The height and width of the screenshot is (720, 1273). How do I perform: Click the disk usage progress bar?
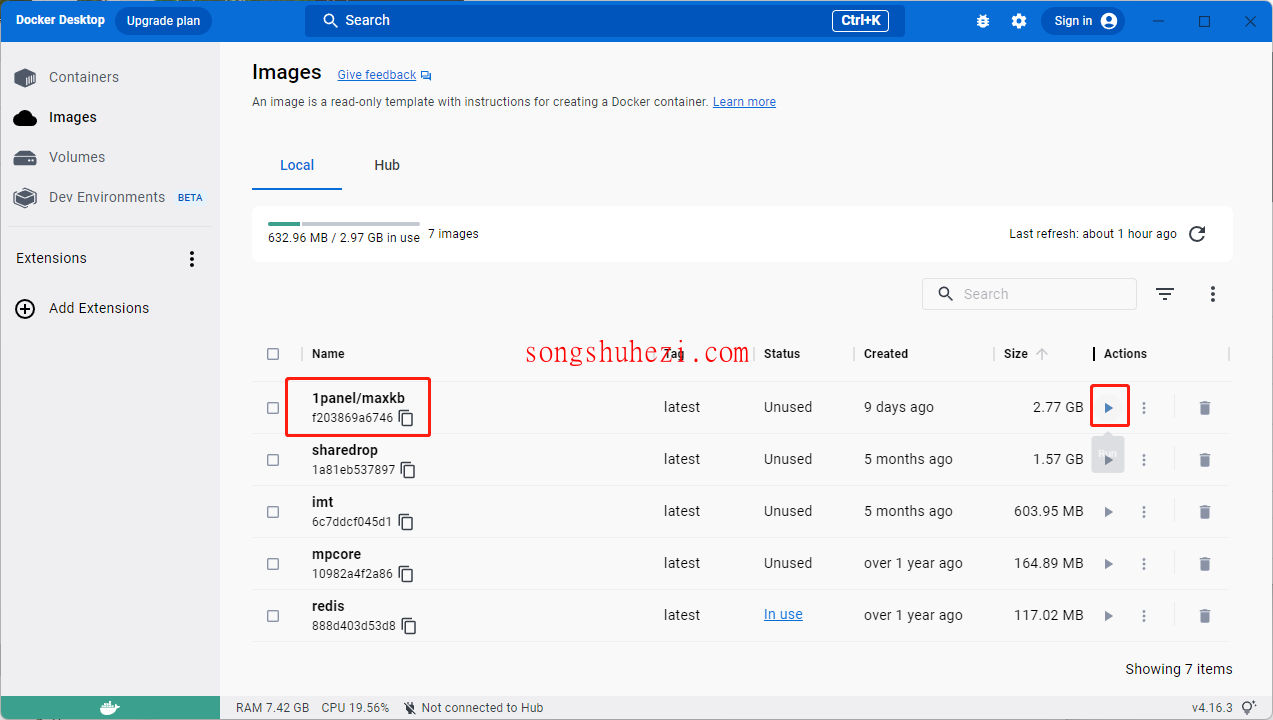(x=344, y=224)
